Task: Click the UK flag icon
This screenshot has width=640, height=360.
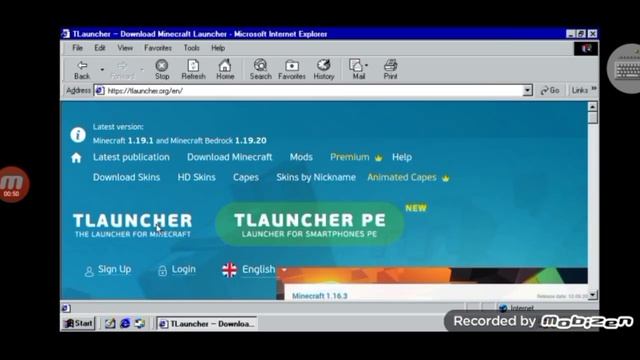Action: (x=229, y=270)
